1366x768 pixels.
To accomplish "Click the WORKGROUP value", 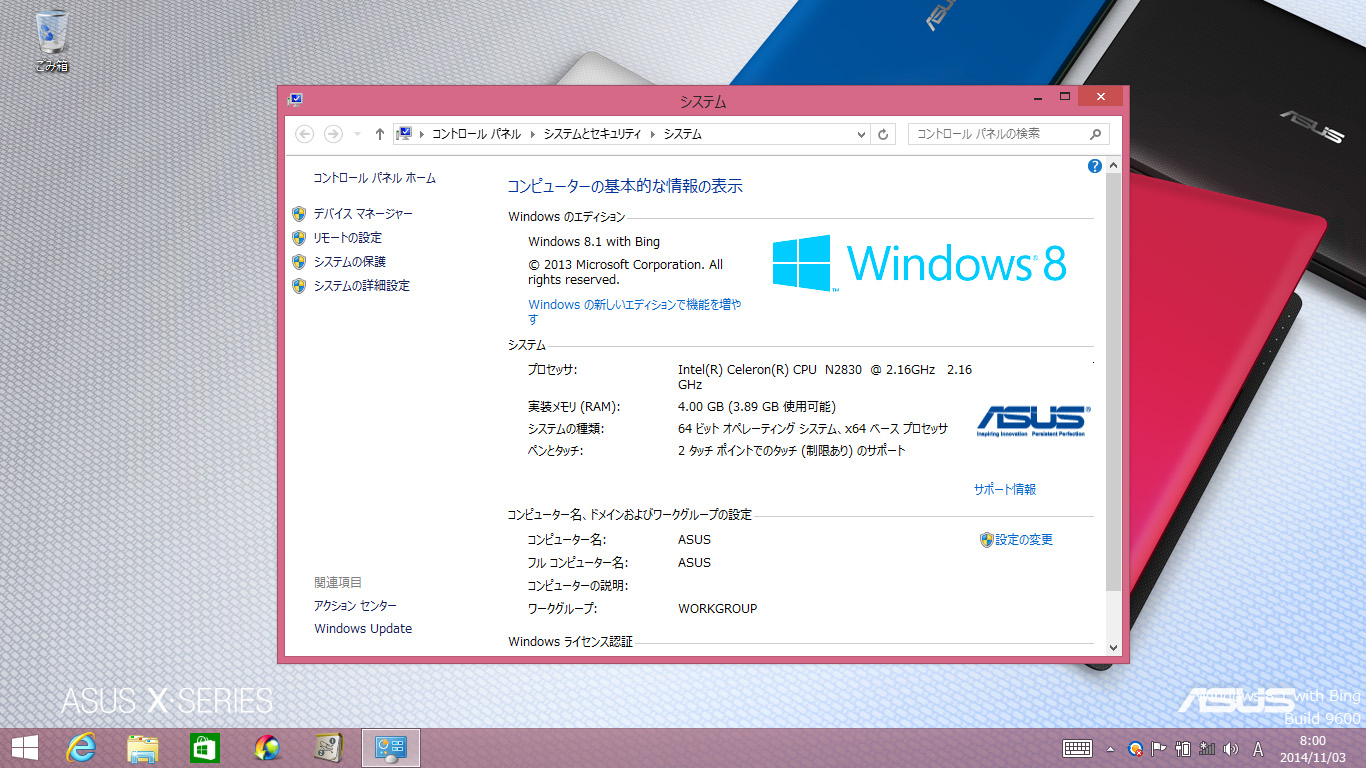I will 718,609.
